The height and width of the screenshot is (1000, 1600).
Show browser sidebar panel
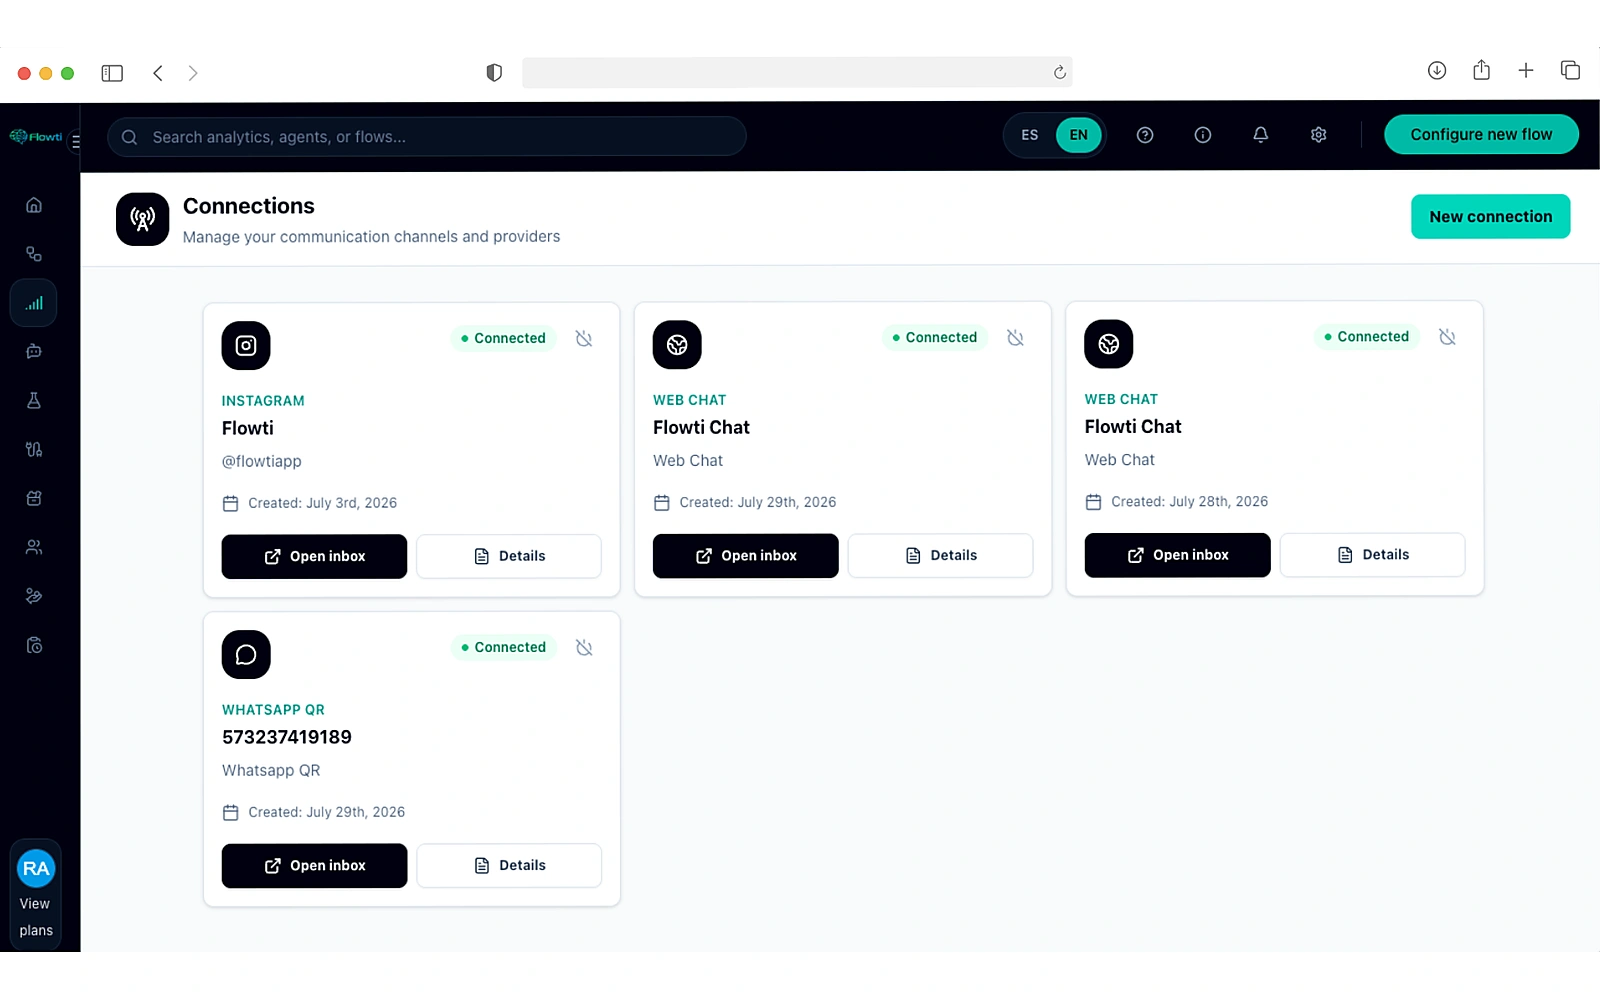(x=112, y=73)
